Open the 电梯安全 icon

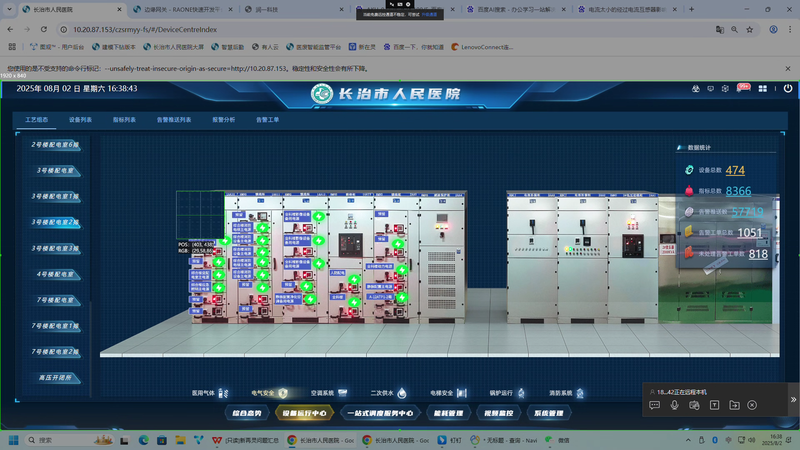pos(462,393)
